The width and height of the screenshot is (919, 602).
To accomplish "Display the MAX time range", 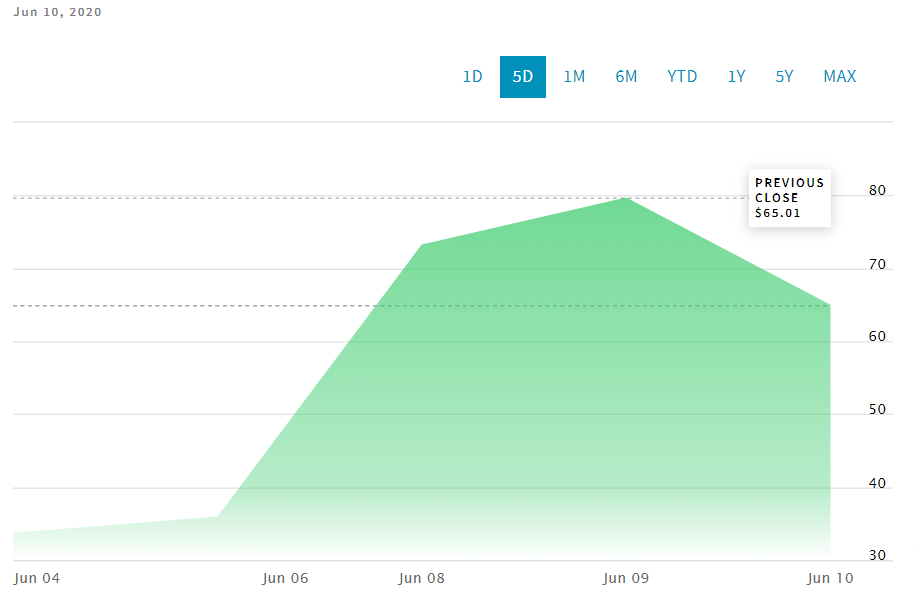I will tap(840, 77).
